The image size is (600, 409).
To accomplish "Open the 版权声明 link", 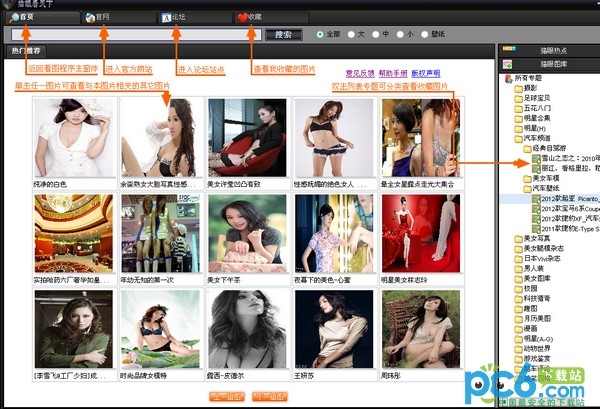I will 426,73.
